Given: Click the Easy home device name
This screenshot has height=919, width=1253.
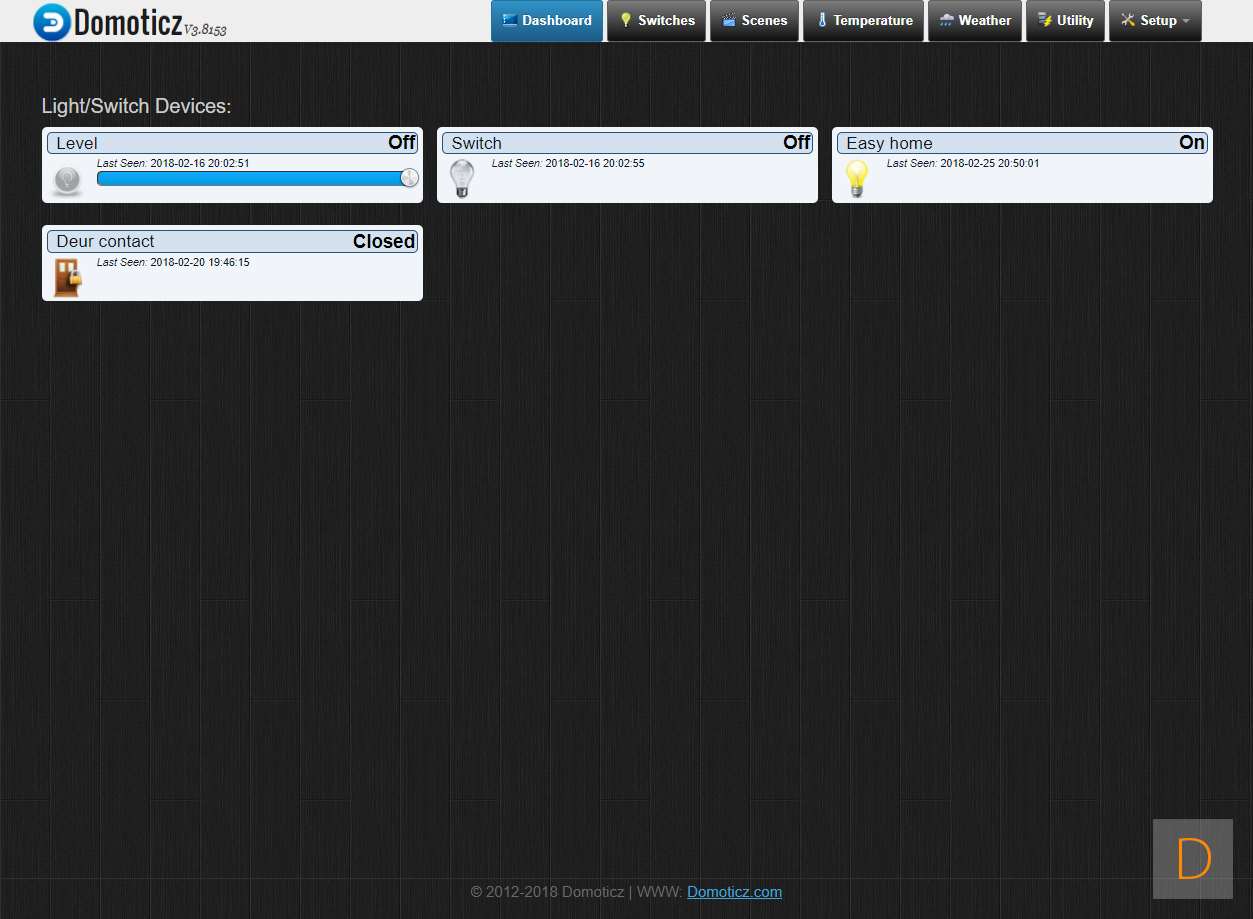Looking at the screenshot, I should (x=889, y=143).
